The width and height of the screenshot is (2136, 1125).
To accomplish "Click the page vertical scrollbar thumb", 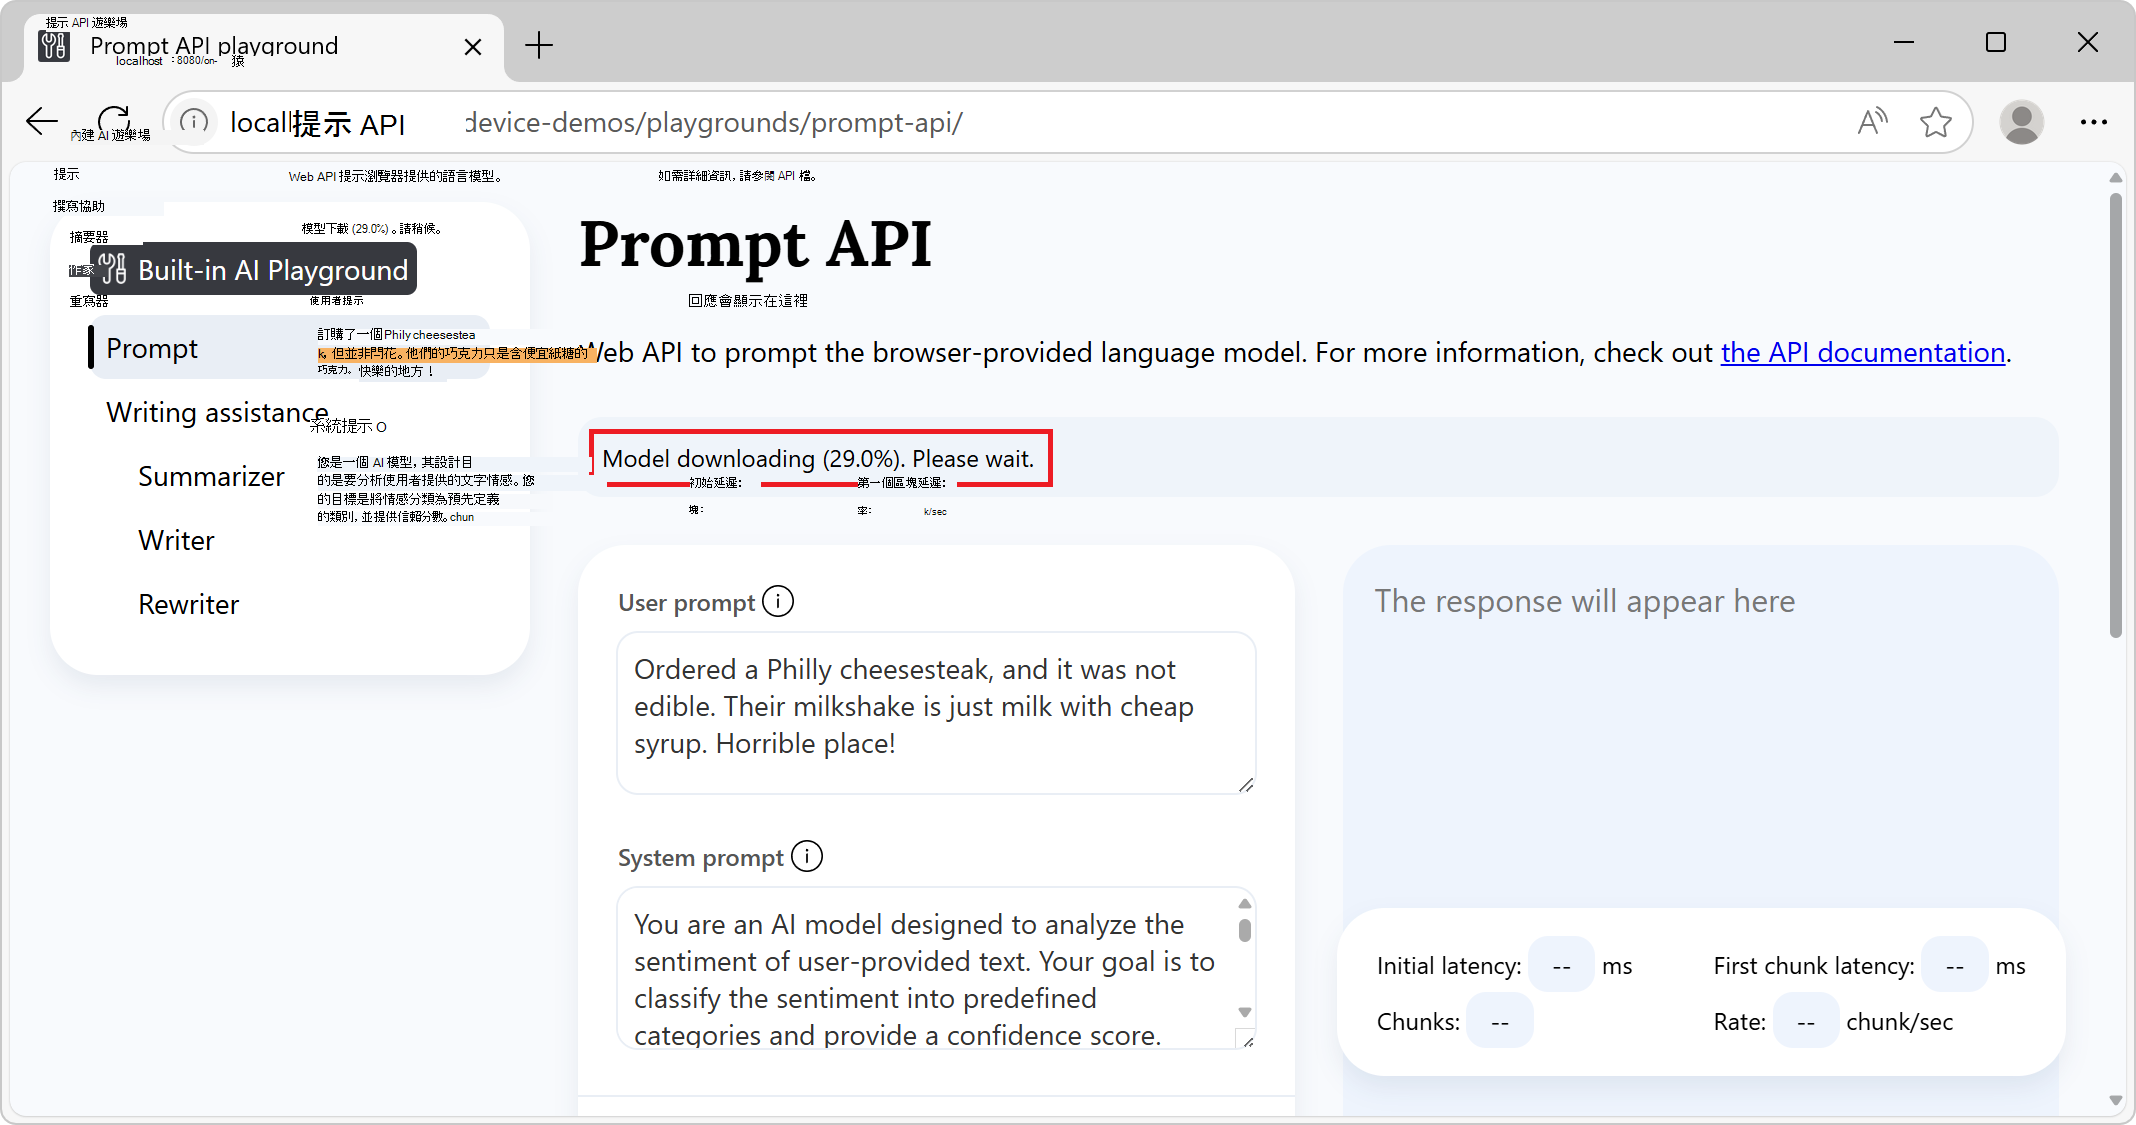I will tap(2115, 410).
